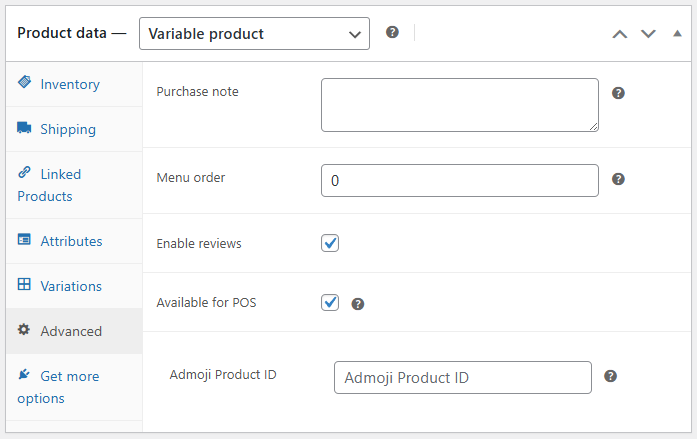The width and height of the screenshot is (697, 439).
Task: Click the Inventory tab tag icon
Action: 24,82
